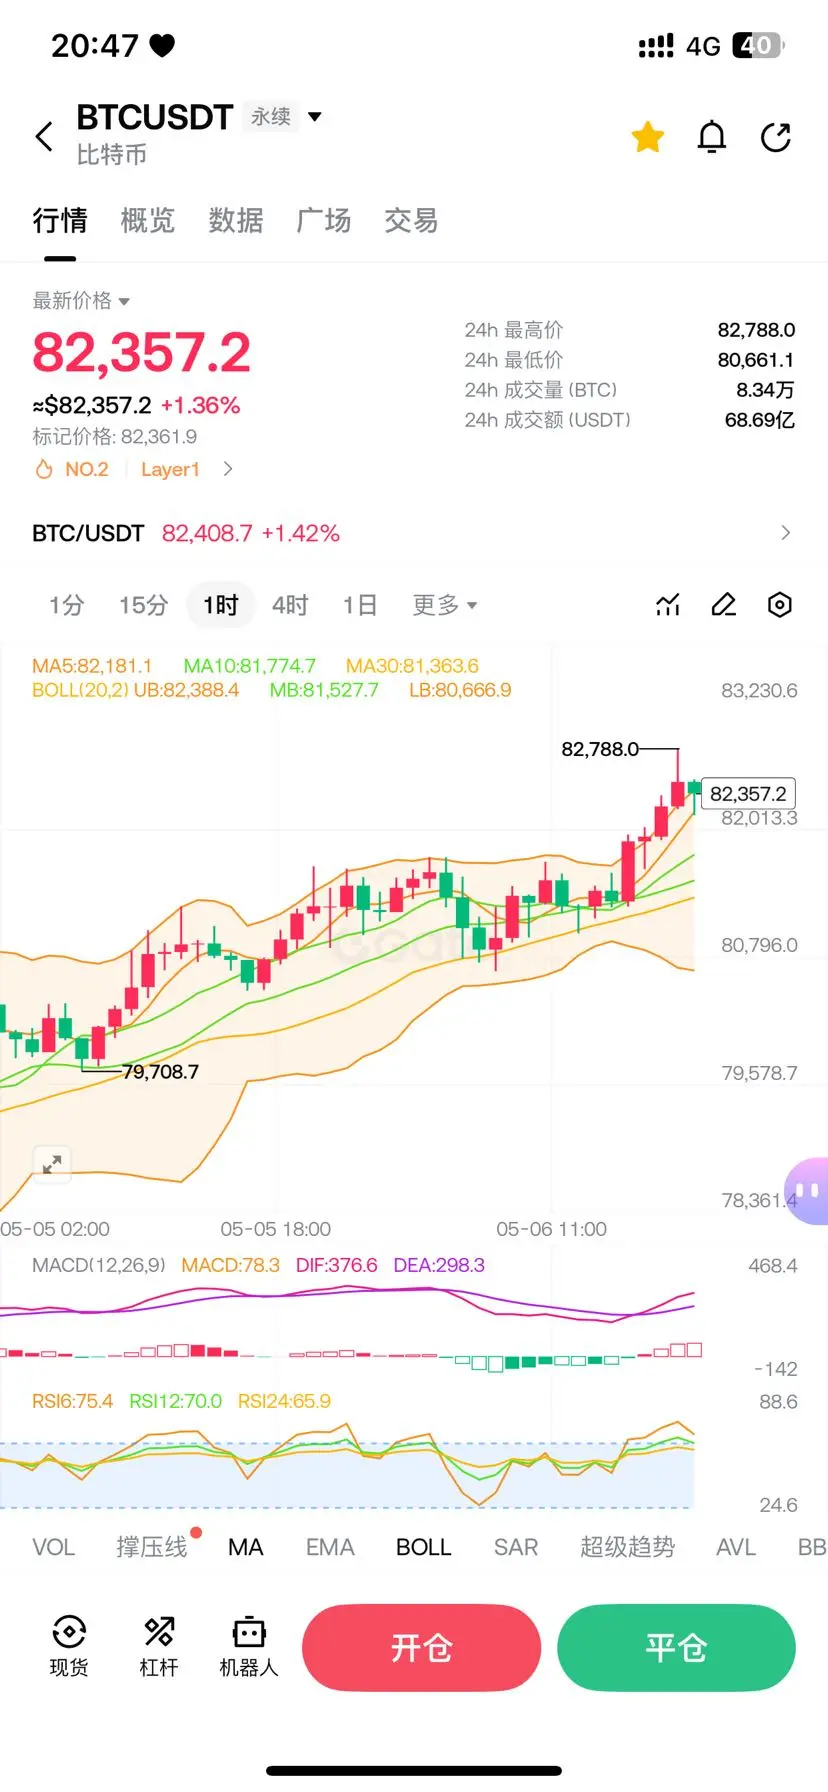Select the 1时 timeframe

221,605
